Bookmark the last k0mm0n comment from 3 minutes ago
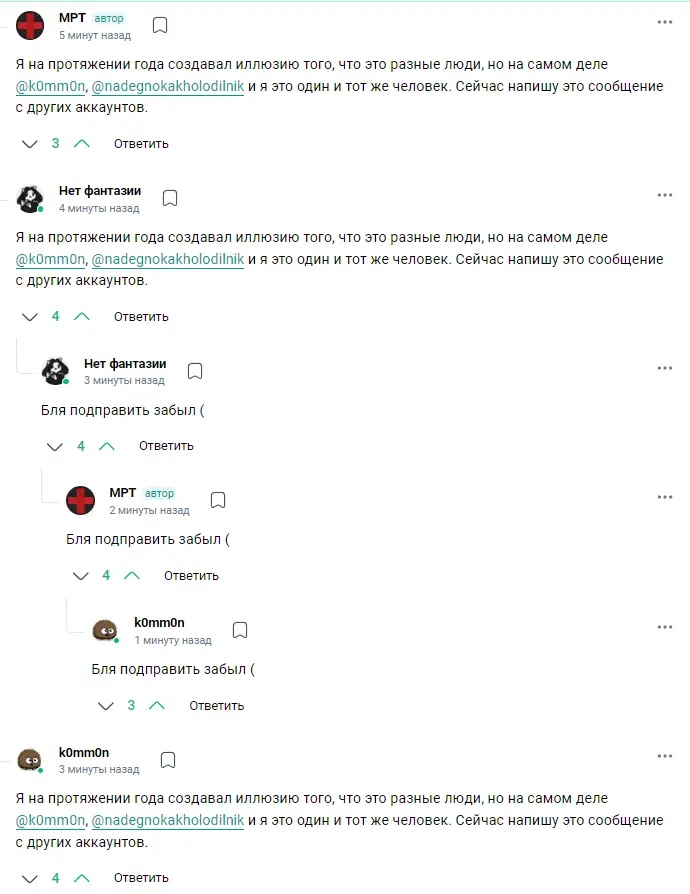690x894 pixels. 168,760
